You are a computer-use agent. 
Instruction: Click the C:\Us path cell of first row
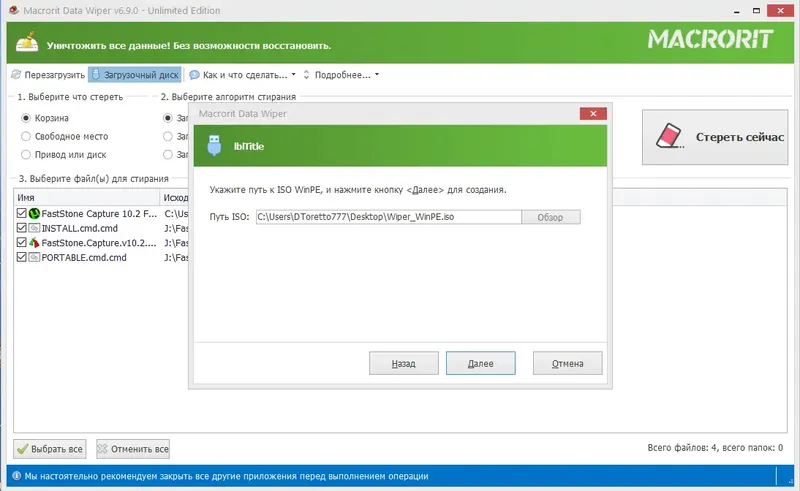click(x=176, y=214)
